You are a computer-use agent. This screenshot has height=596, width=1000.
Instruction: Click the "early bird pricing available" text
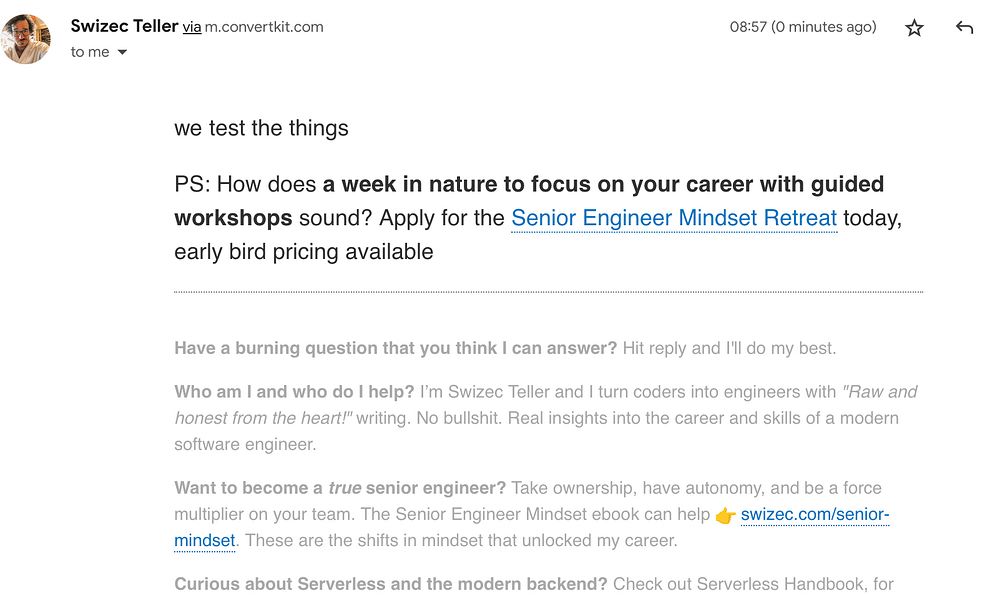tap(303, 252)
